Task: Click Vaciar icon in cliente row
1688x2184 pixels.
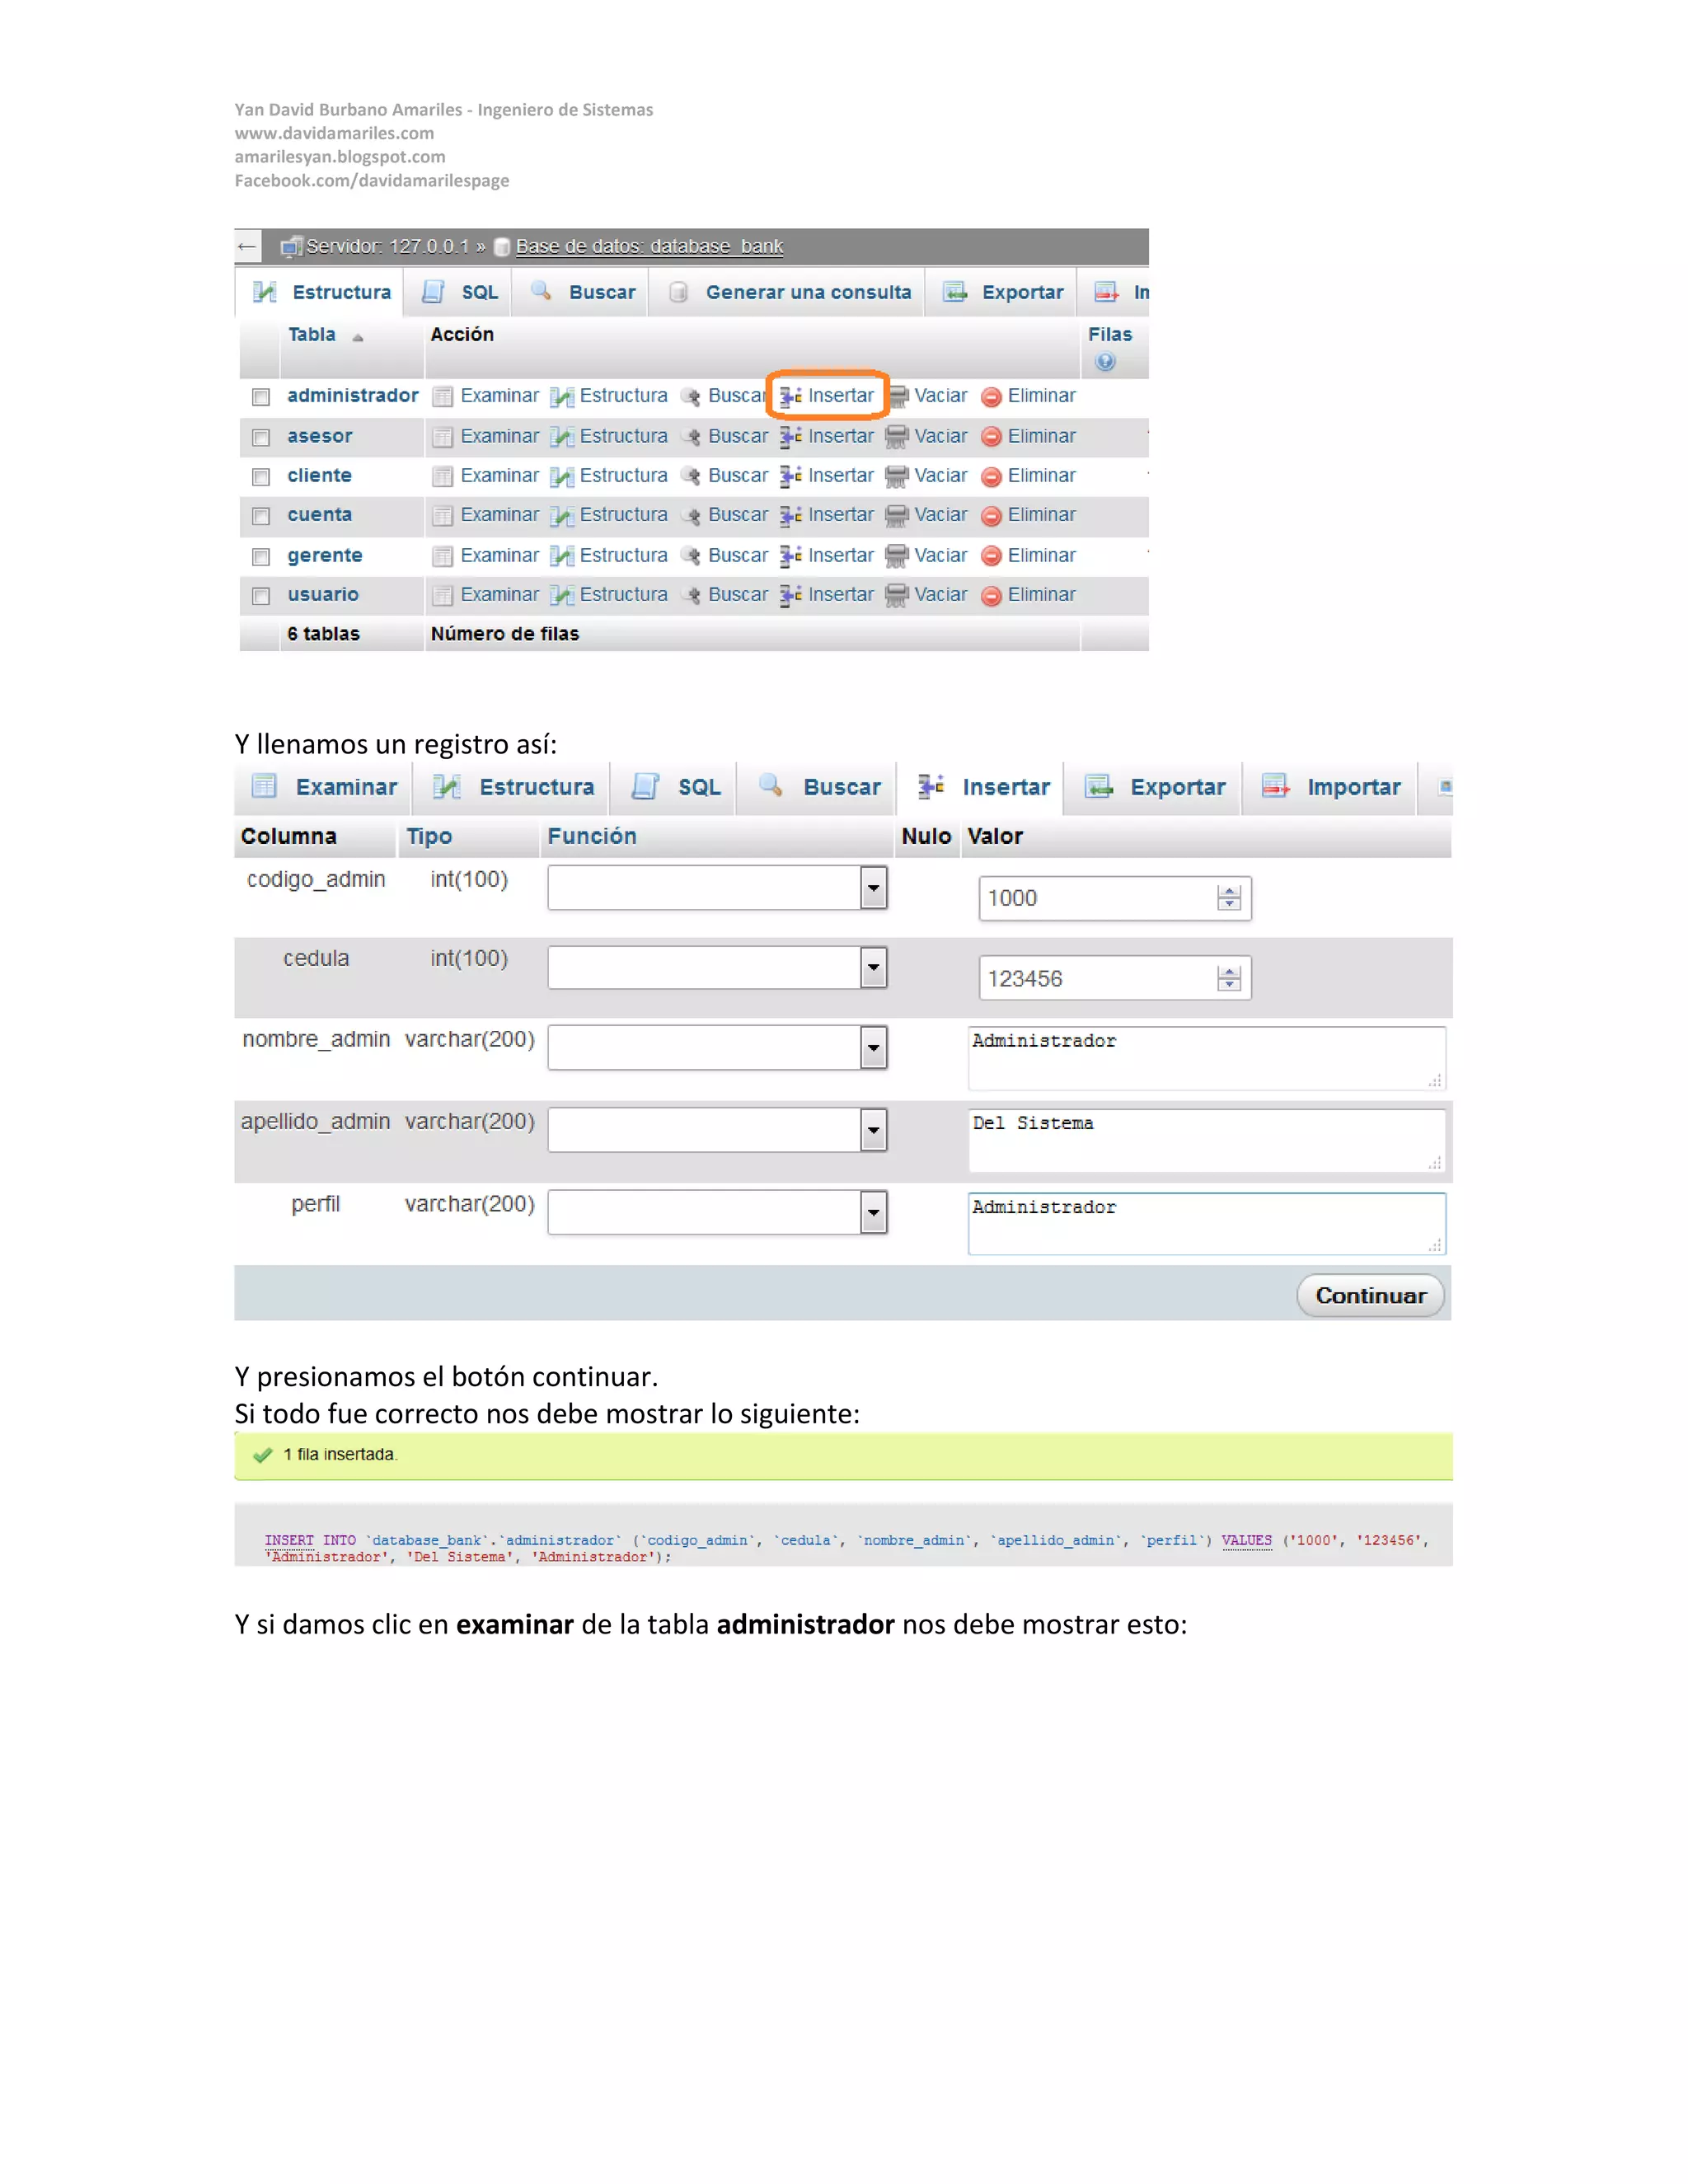Action: click(896, 476)
